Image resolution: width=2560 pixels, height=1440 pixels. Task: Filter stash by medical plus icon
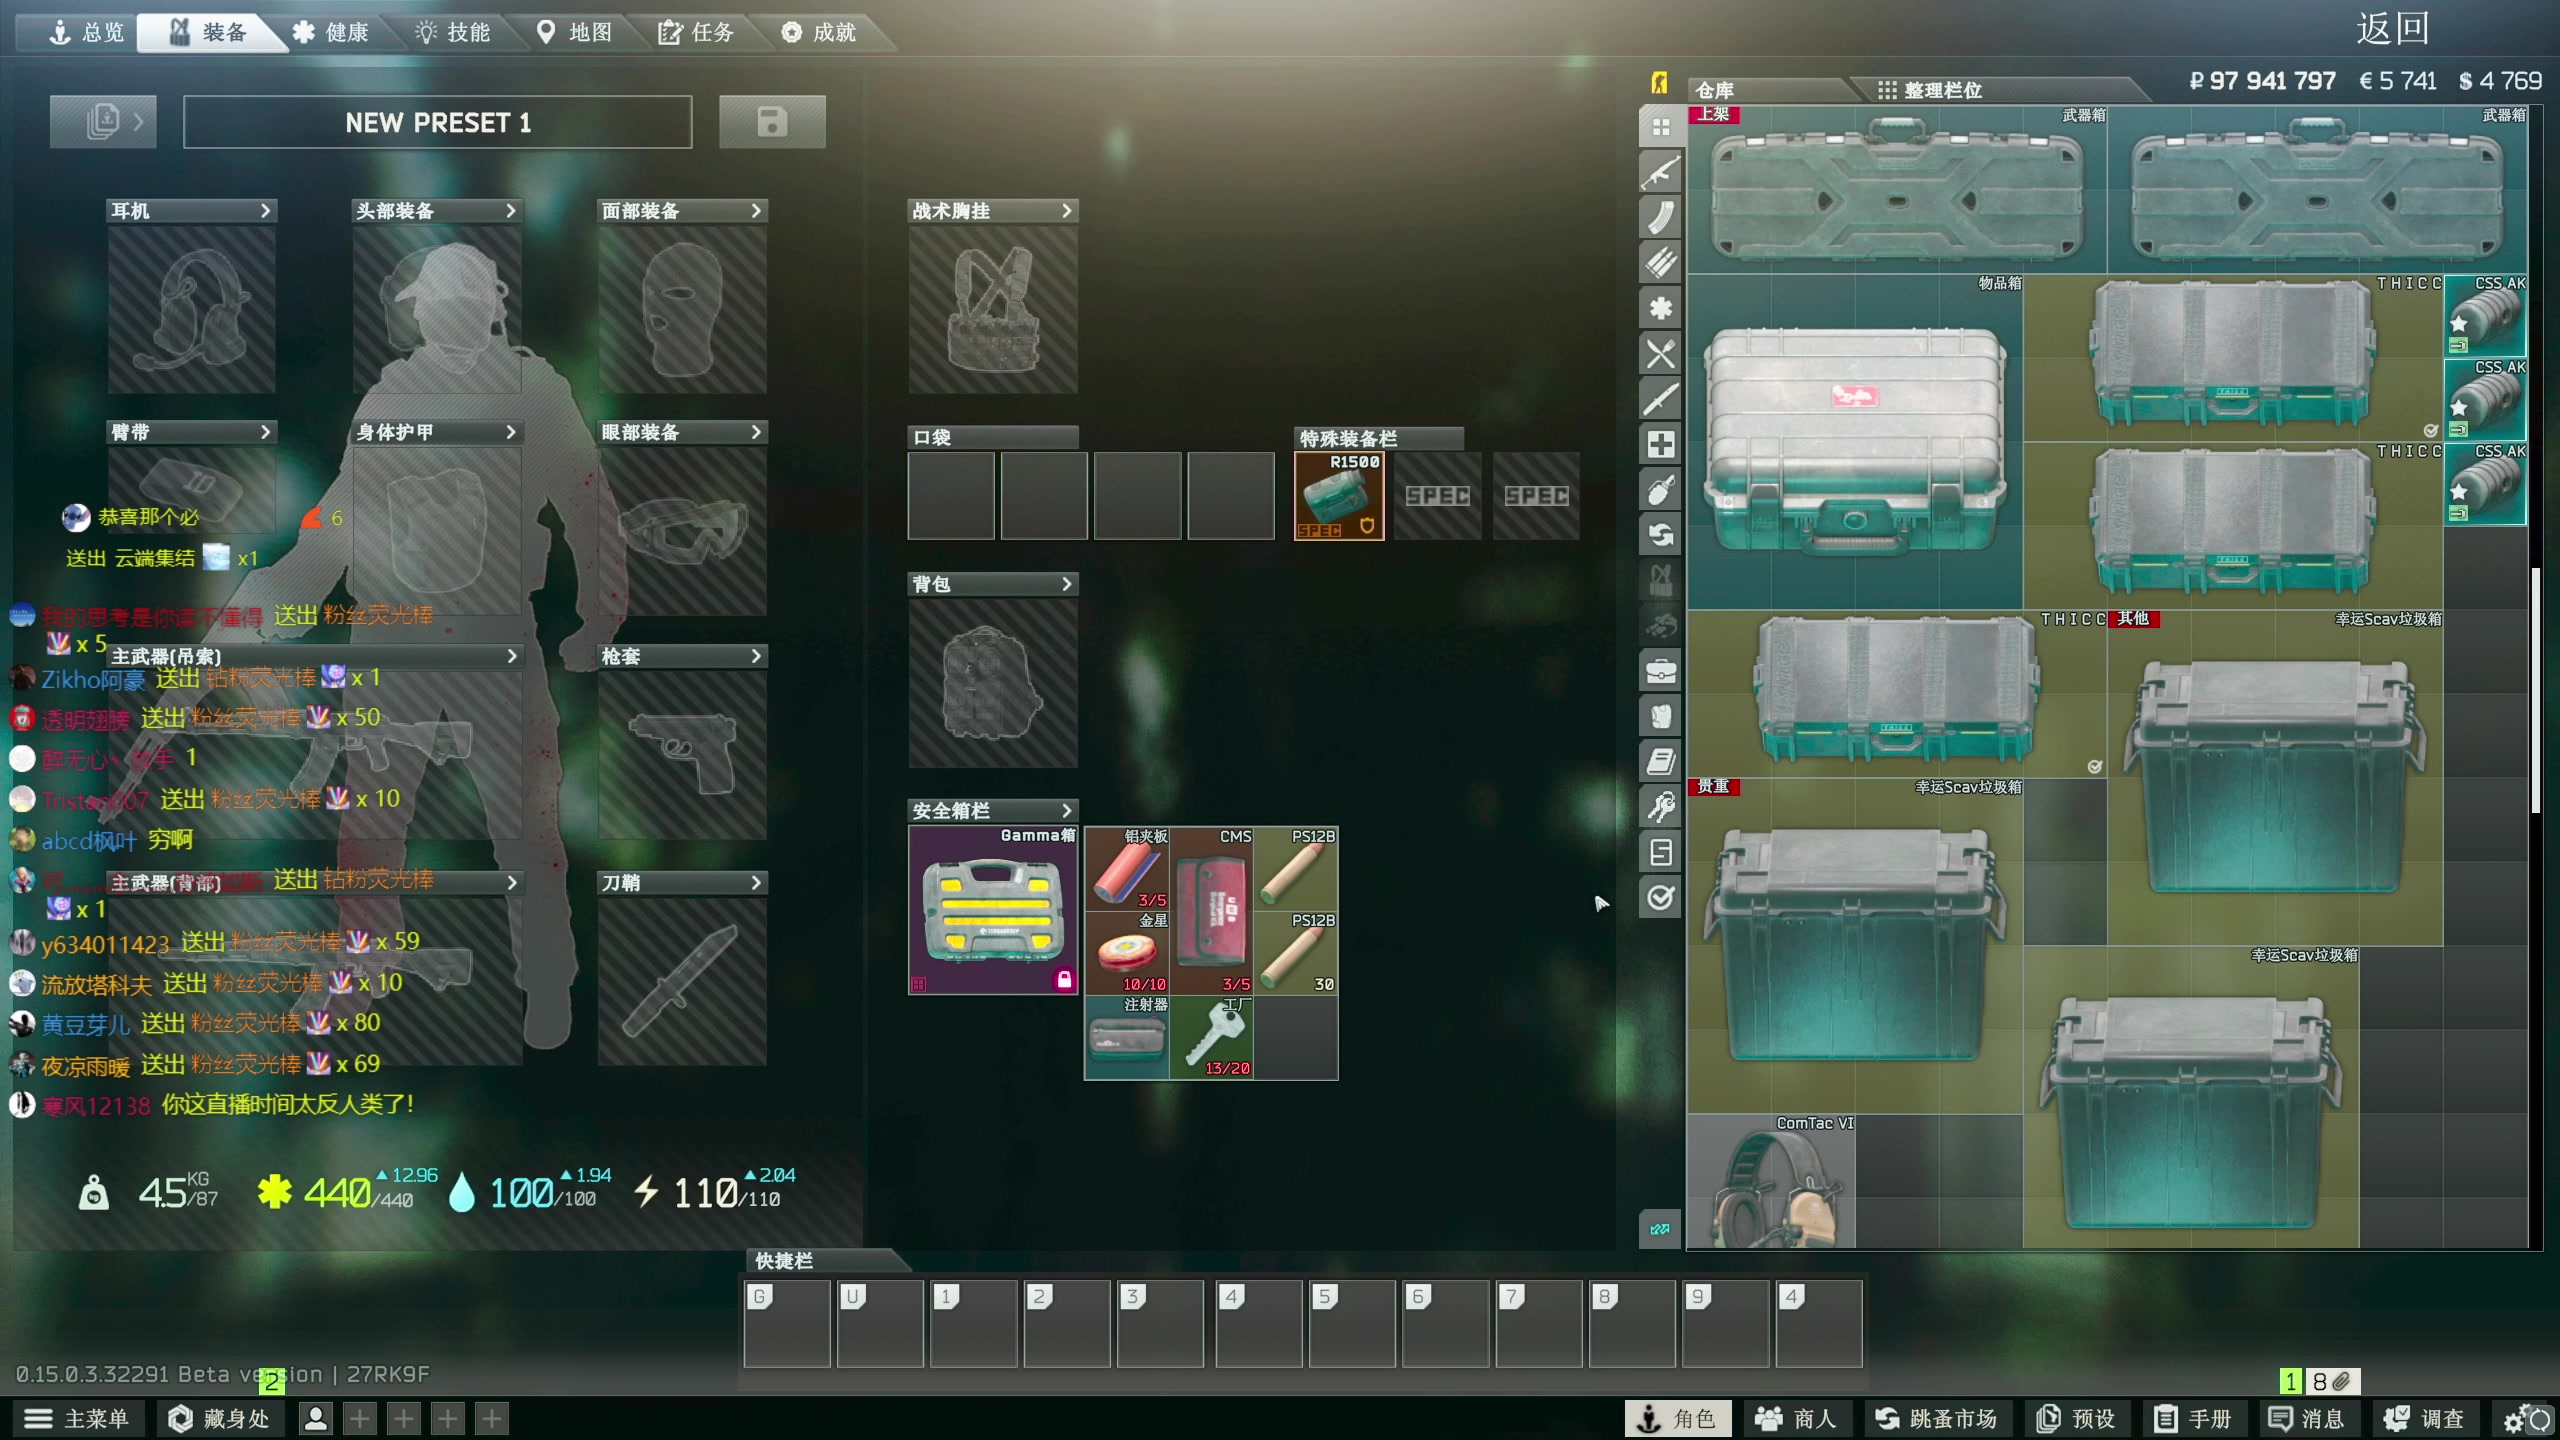1660,444
